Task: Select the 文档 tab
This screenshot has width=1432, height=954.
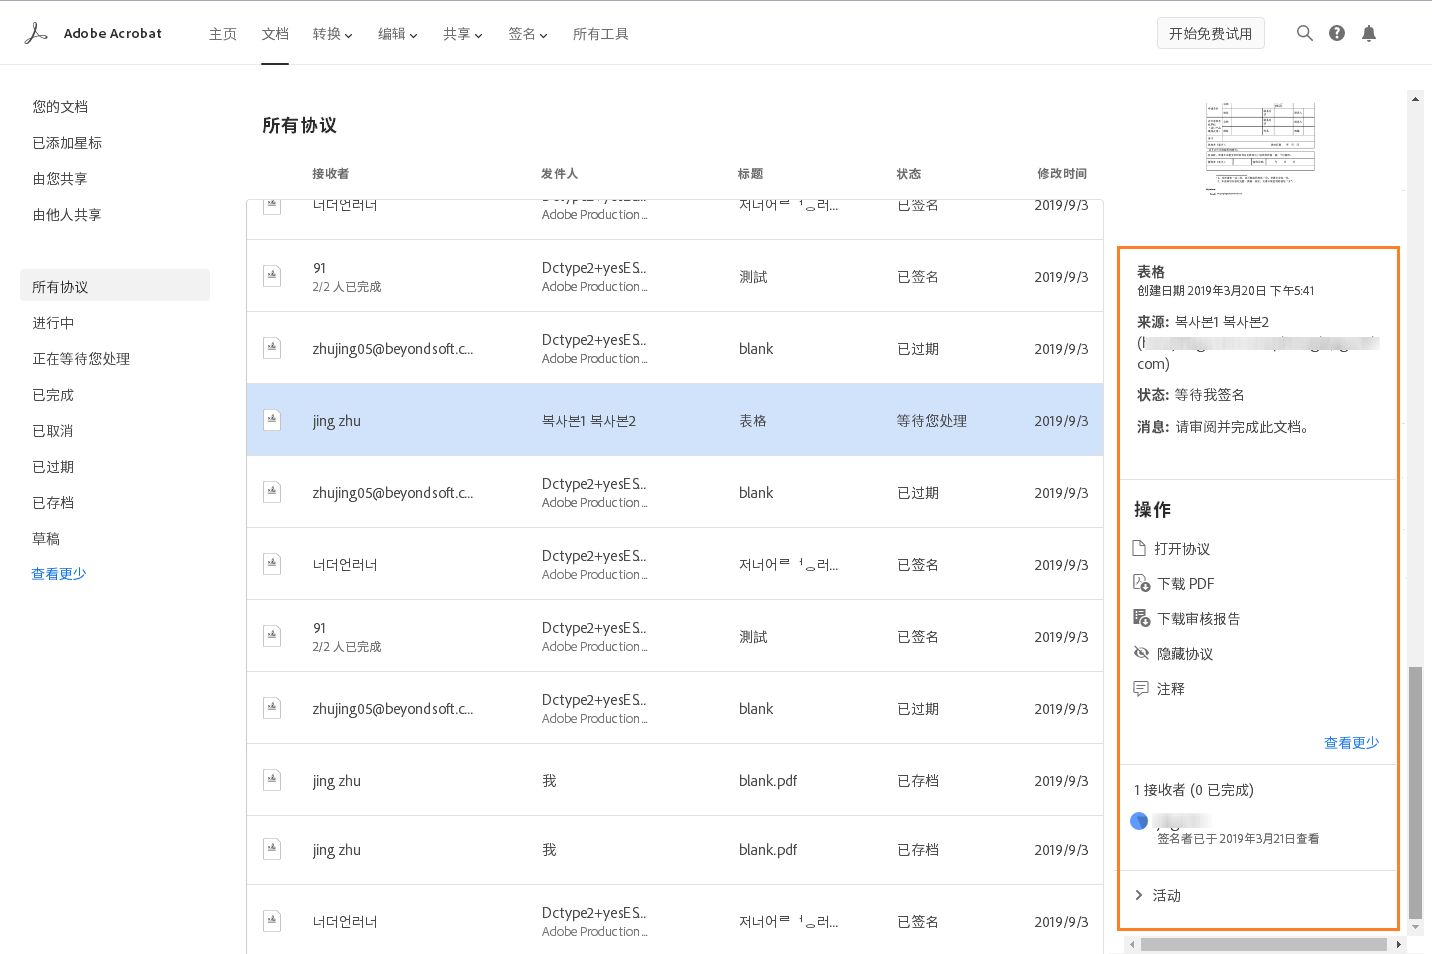Action: pos(275,34)
